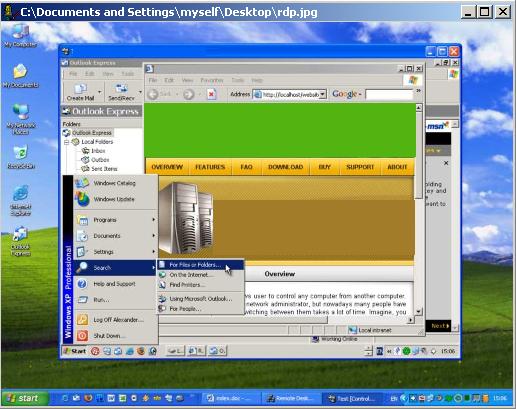Viewport: 516px width, 409px height.
Task: Select the My Documents desktop icon
Action: pyautogui.click(x=20, y=76)
